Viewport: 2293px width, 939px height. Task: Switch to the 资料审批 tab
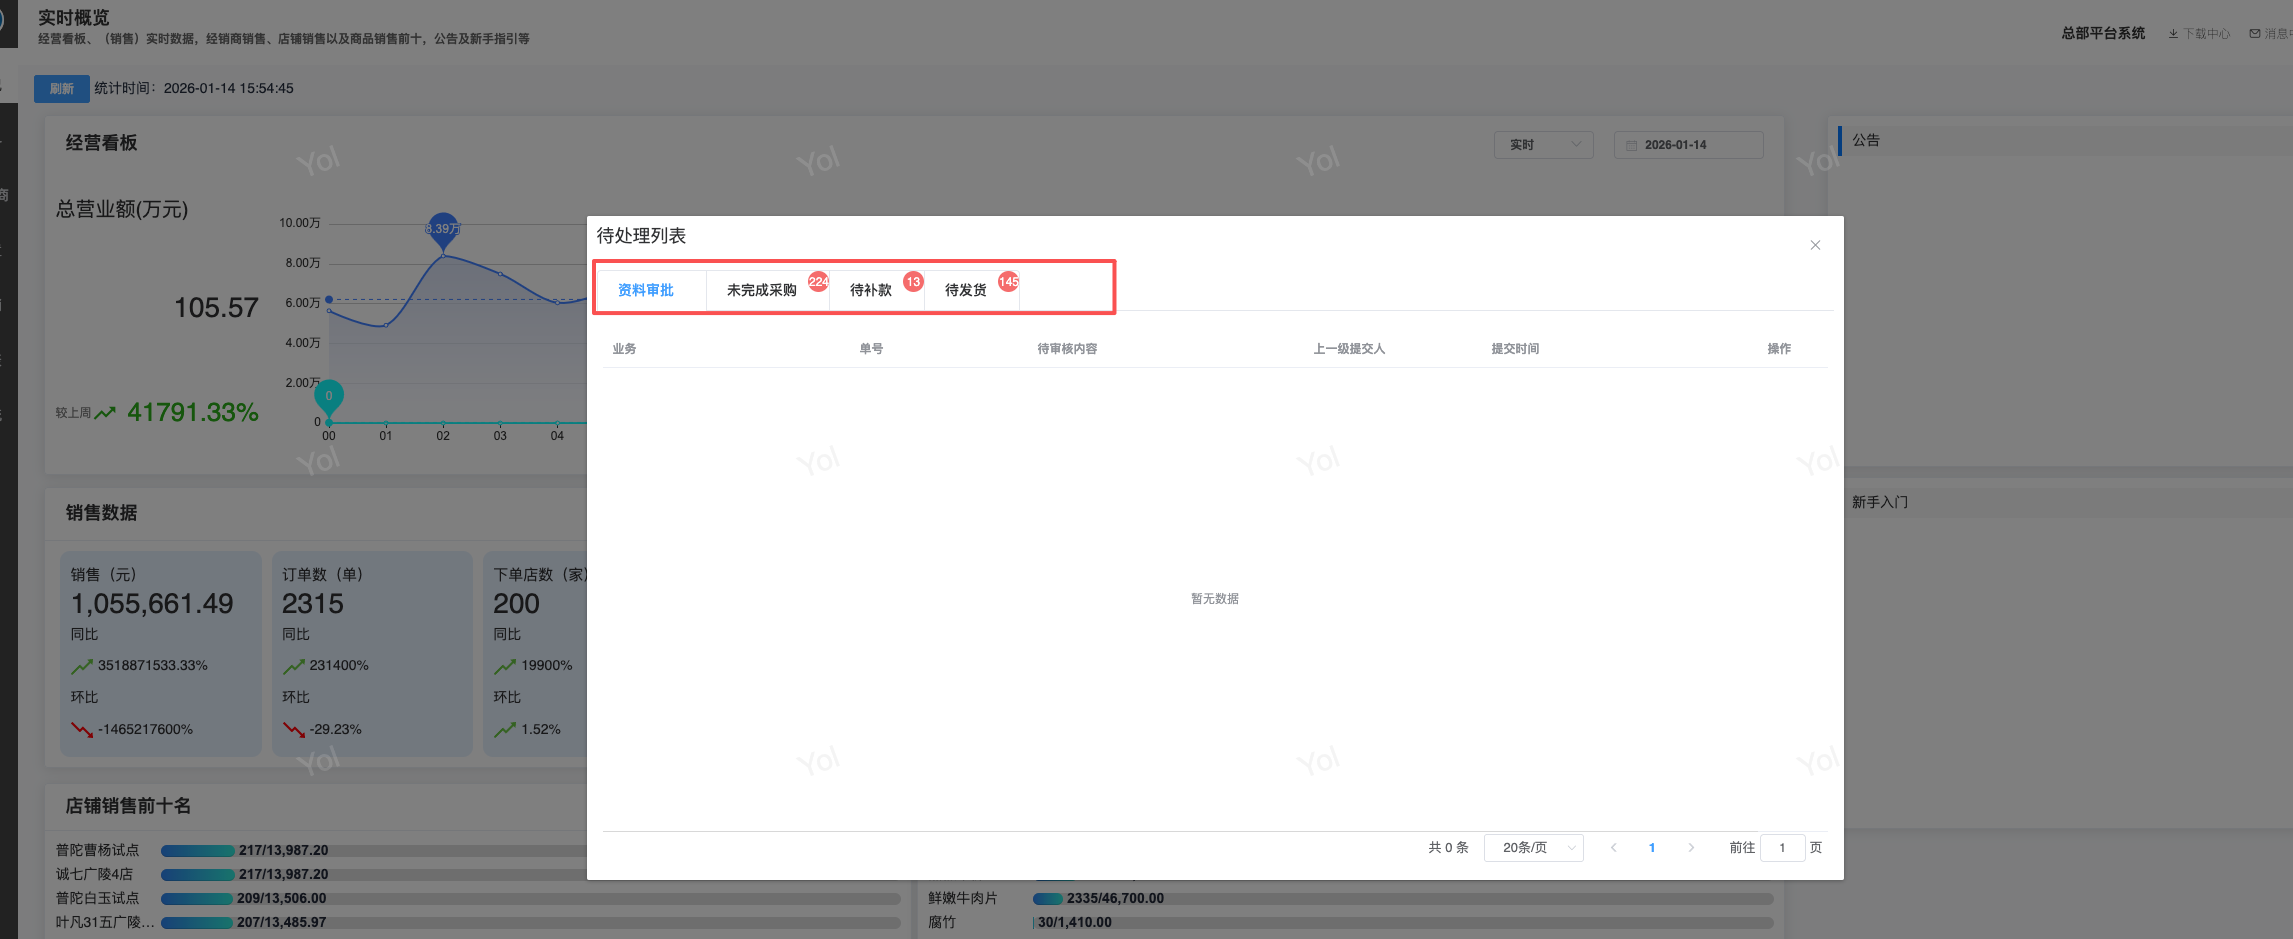[x=646, y=290]
